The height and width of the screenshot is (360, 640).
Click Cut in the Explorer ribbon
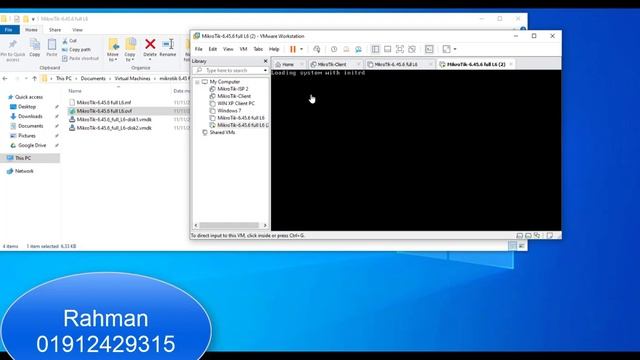69,41
